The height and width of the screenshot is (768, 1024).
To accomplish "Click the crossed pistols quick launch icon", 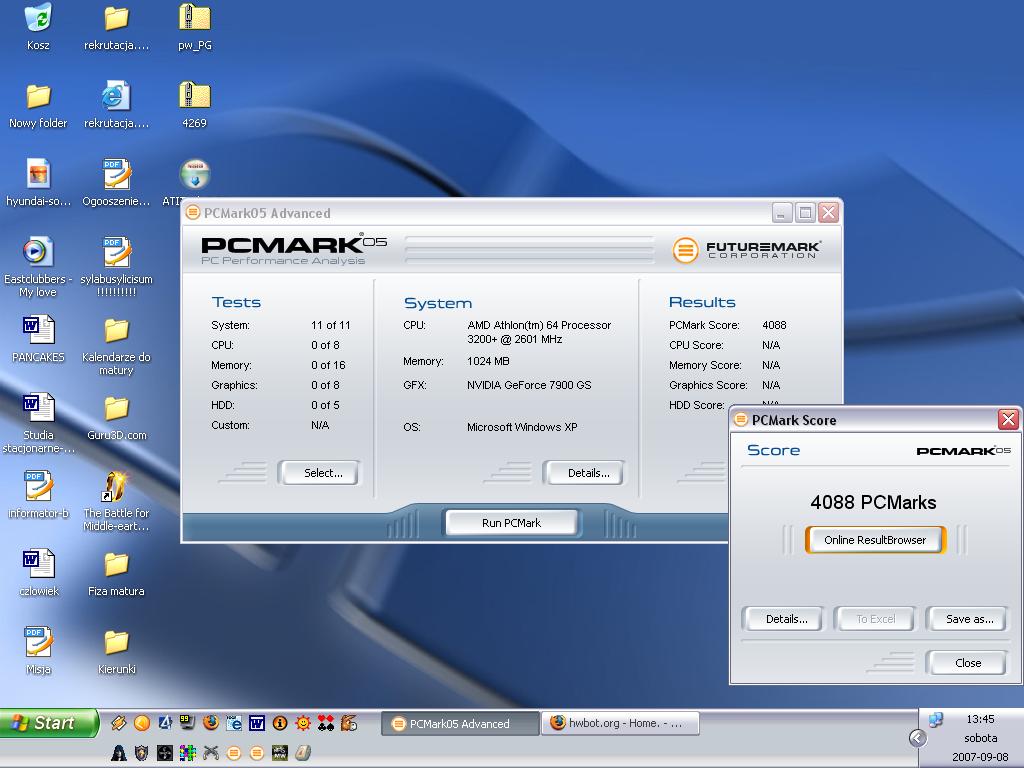I will (x=210, y=753).
